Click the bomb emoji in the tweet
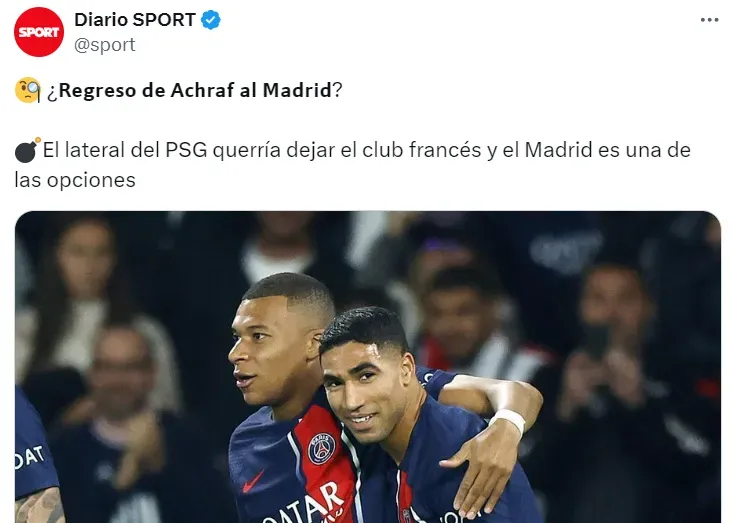Viewport: 733px width, 523px height. (x=27, y=150)
